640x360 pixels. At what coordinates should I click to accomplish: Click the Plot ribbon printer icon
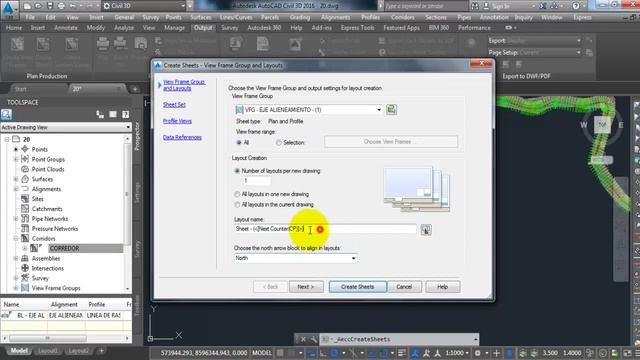(103, 43)
